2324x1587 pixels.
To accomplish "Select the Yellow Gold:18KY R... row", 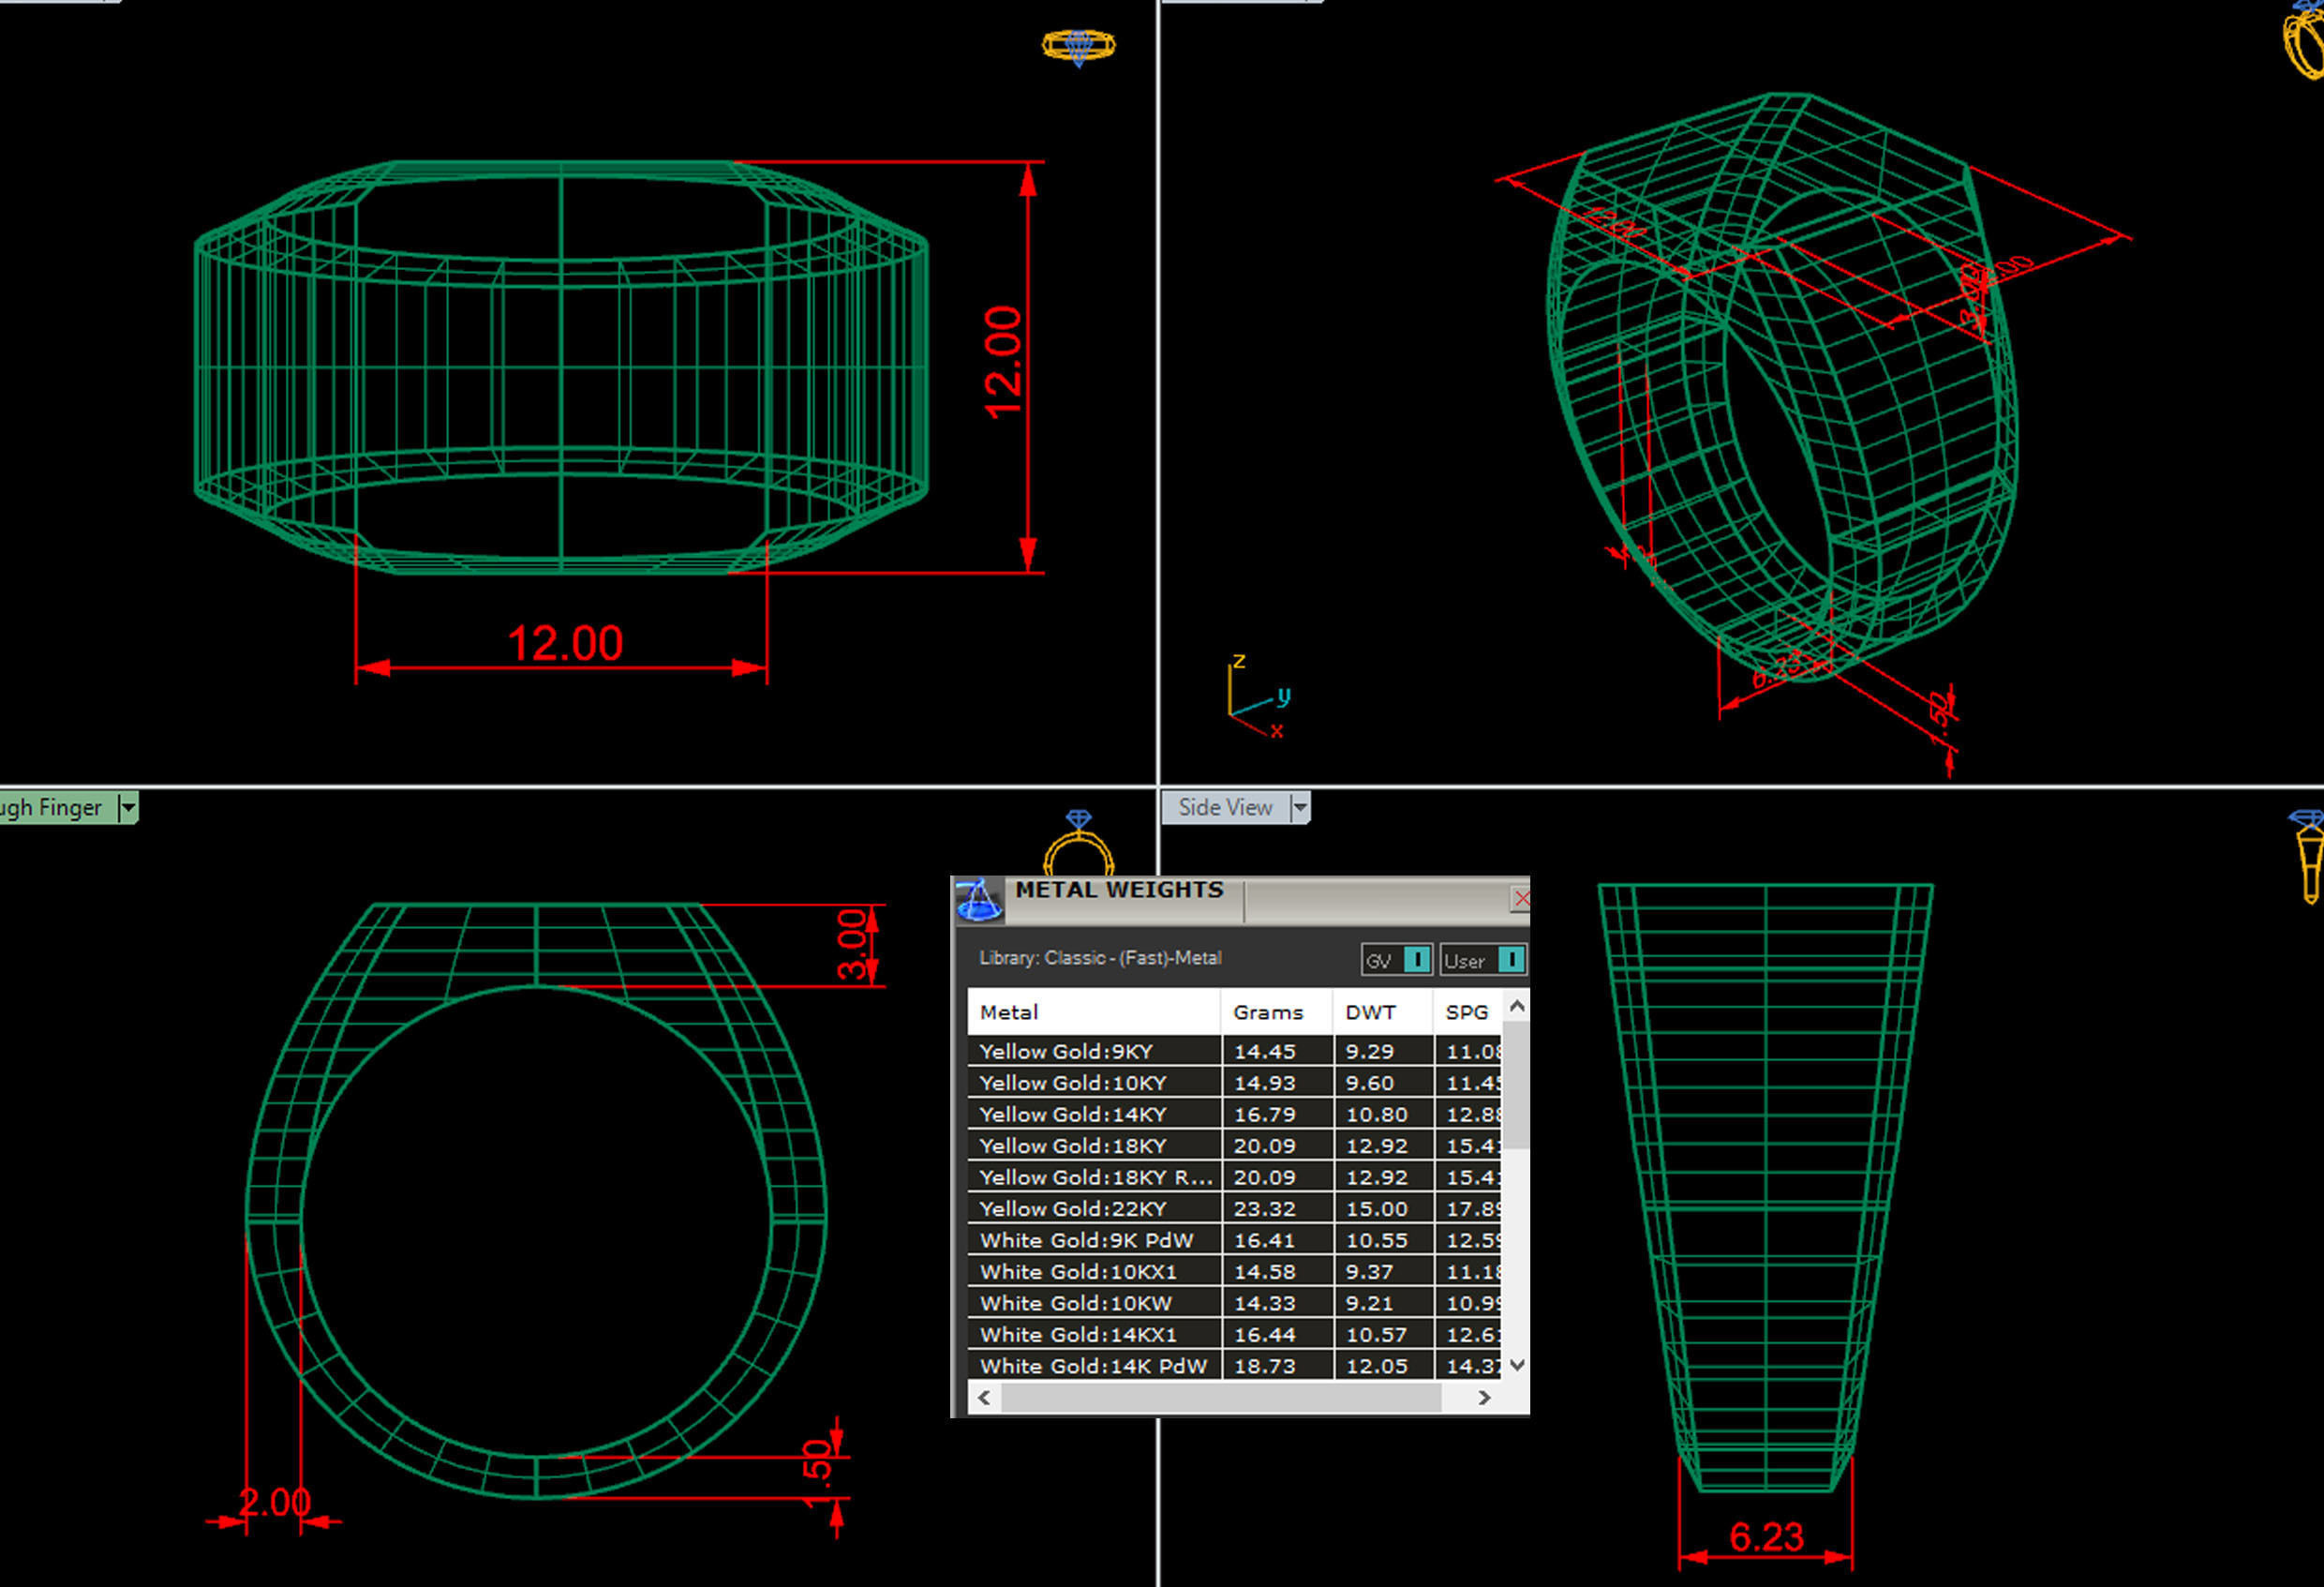I will [1235, 1177].
